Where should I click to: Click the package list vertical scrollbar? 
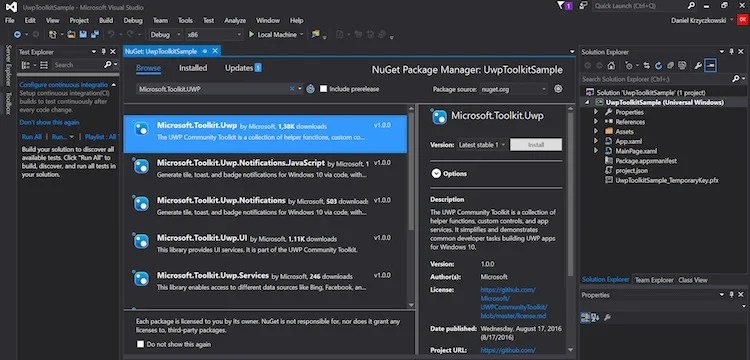coord(411,208)
